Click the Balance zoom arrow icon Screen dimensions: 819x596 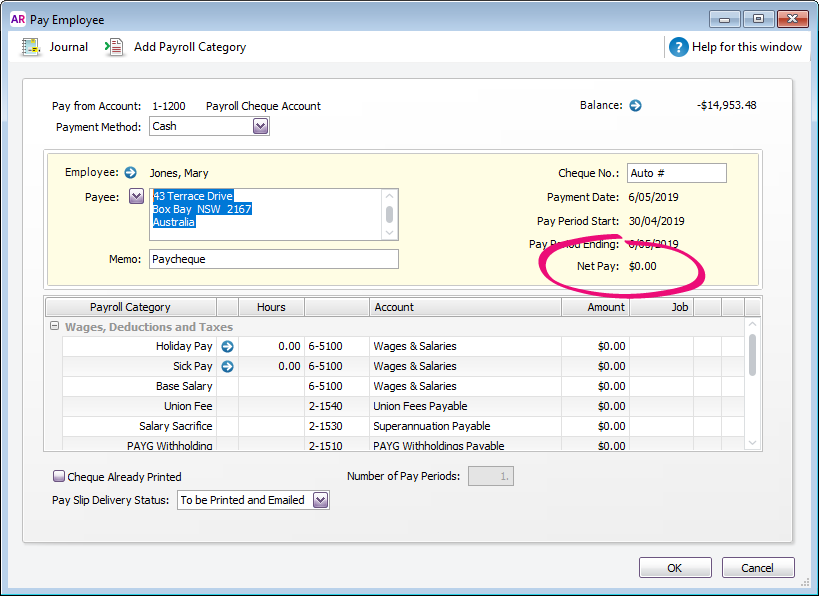[635, 105]
